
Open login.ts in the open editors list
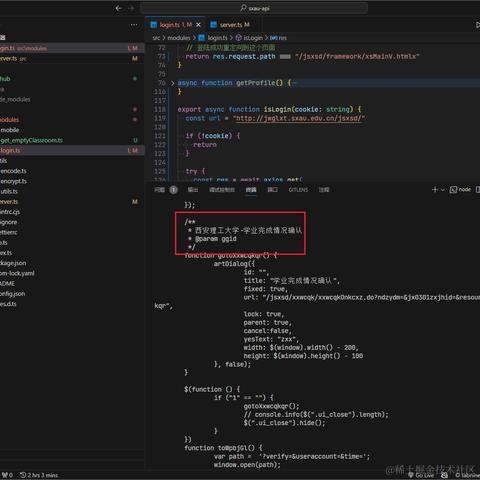[72, 48]
